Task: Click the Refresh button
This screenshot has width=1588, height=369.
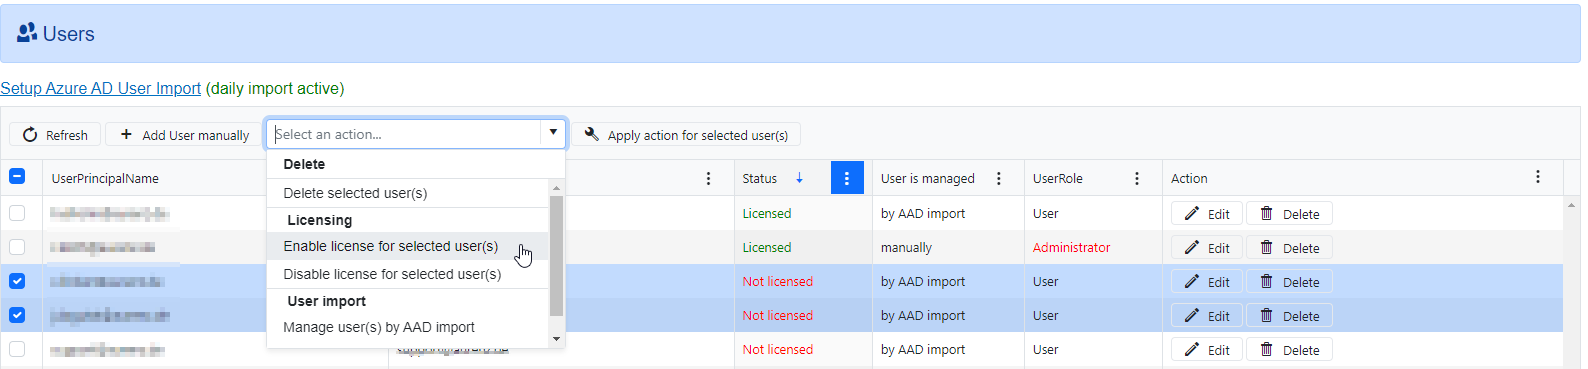Action: point(55,134)
